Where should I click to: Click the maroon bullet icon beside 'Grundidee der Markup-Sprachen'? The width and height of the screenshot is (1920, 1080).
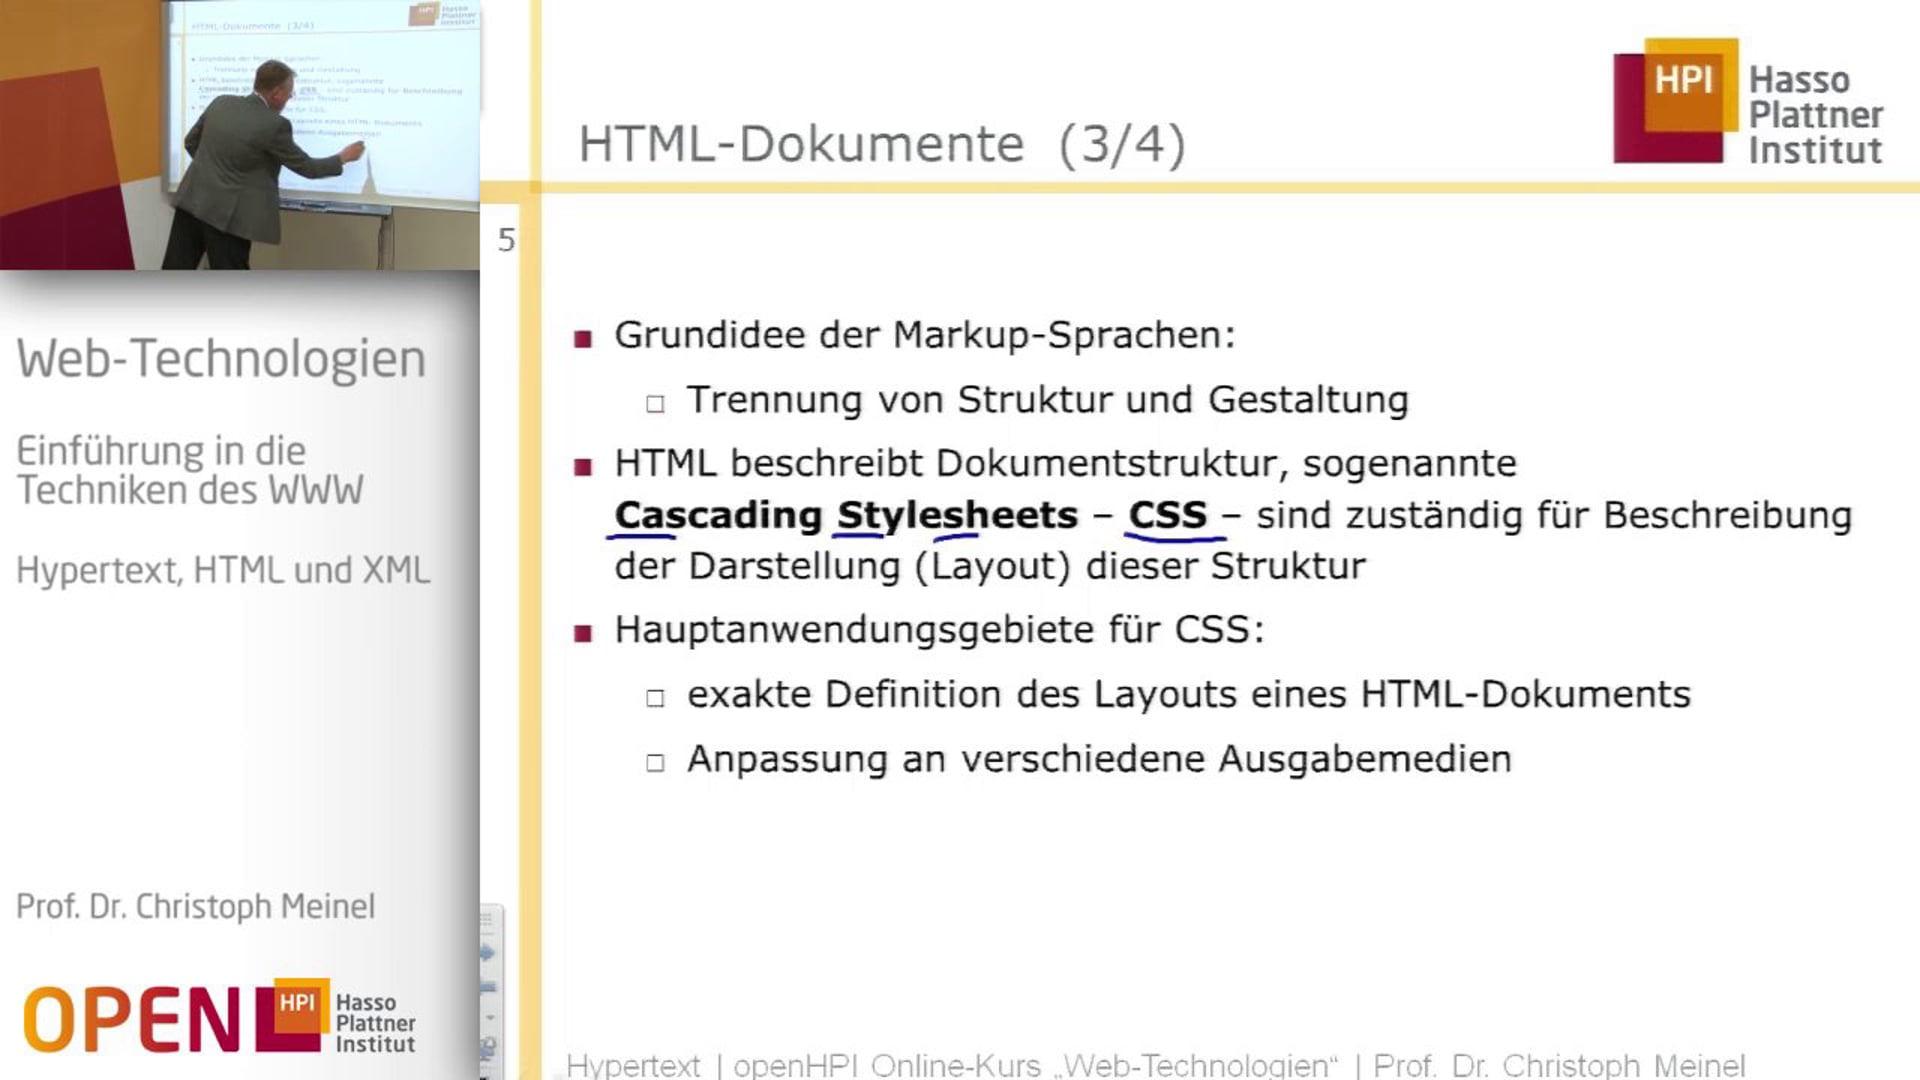pos(585,337)
